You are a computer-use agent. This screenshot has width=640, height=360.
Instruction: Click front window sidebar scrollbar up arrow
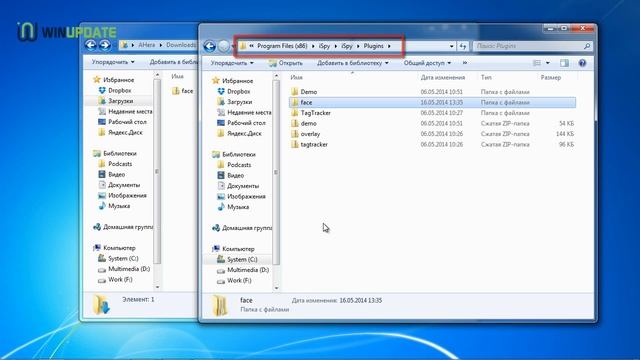click(x=276, y=76)
